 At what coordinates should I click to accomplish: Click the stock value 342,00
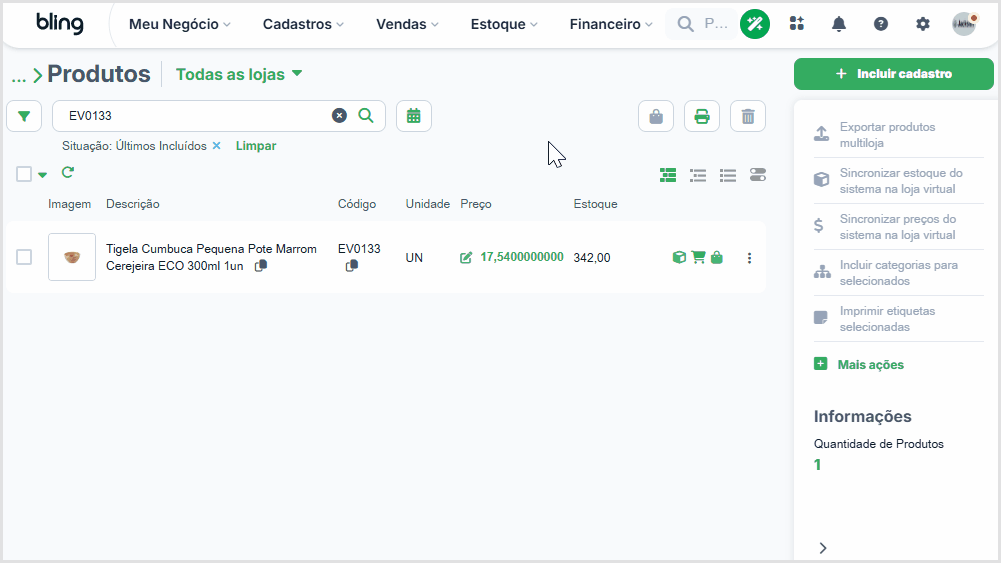pyautogui.click(x=592, y=257)
